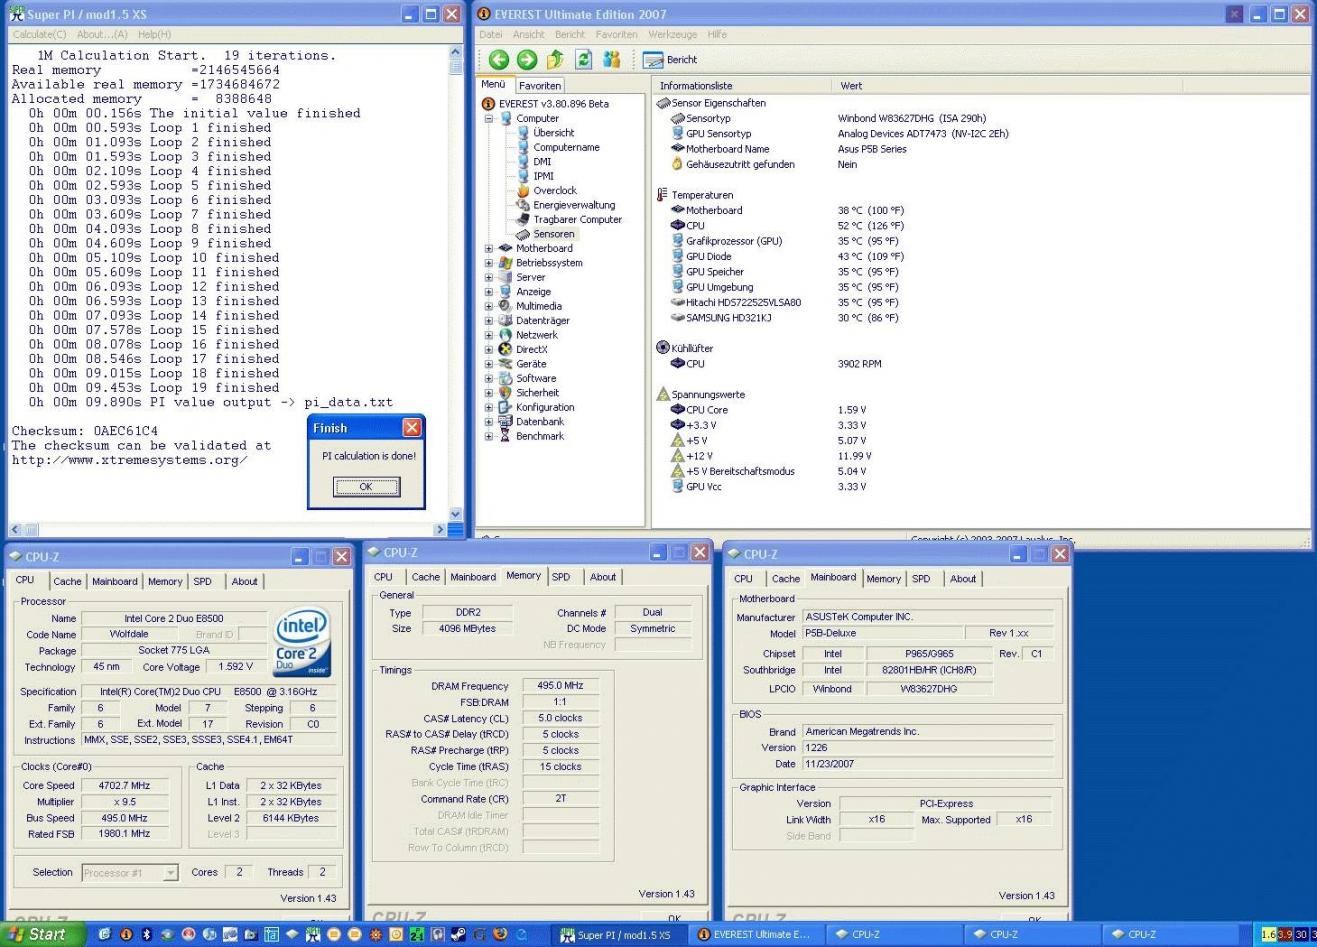This screenshot has height=947, width=1317.
Task: Click the Firefox icon in quick launch
Action: tap(500, 935)
